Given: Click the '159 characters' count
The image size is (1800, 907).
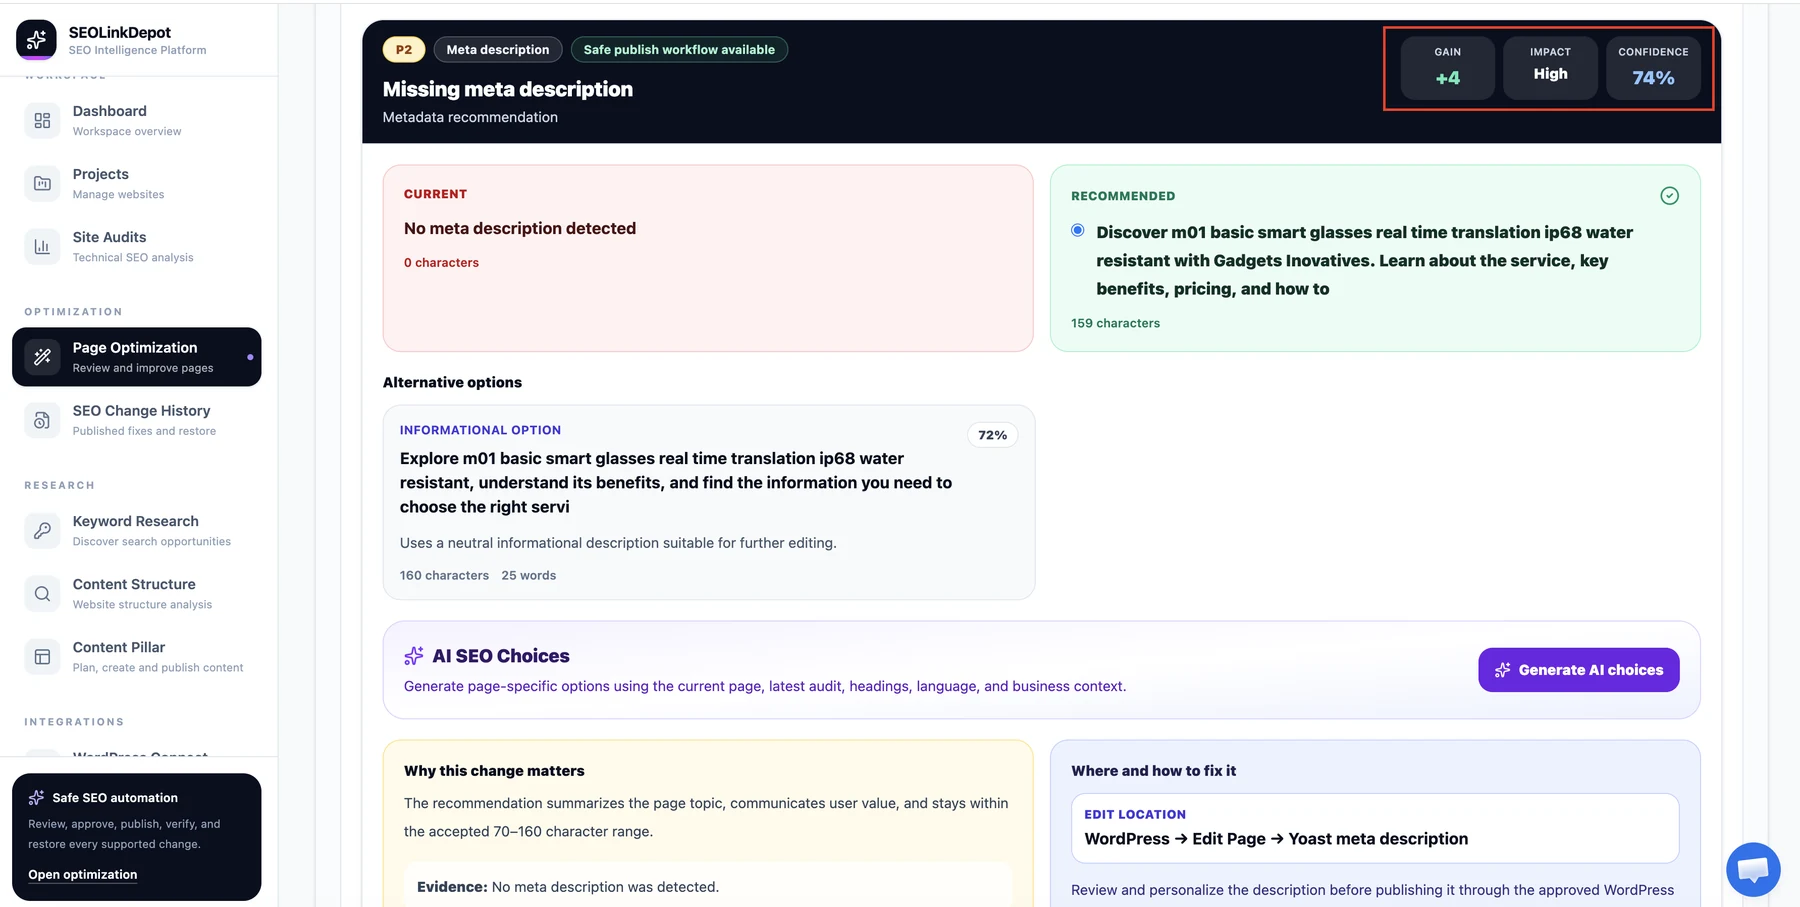Looking at the screenshot, I should [1115, 323].
